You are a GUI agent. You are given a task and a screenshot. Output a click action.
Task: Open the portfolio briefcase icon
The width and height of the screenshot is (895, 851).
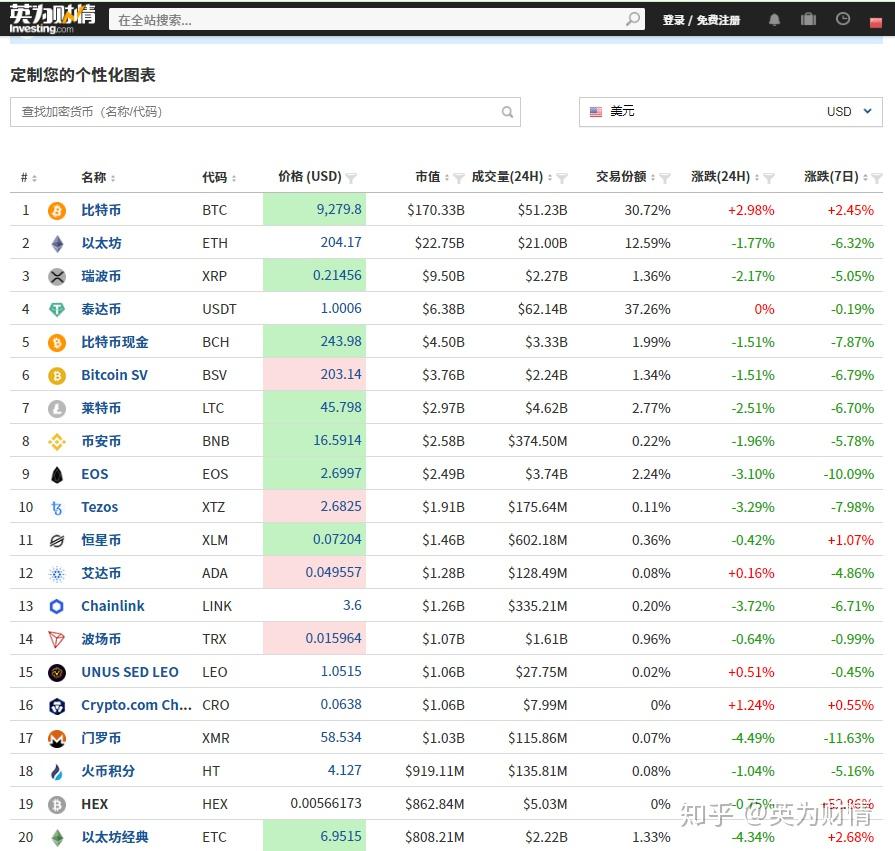coord(808,19)
